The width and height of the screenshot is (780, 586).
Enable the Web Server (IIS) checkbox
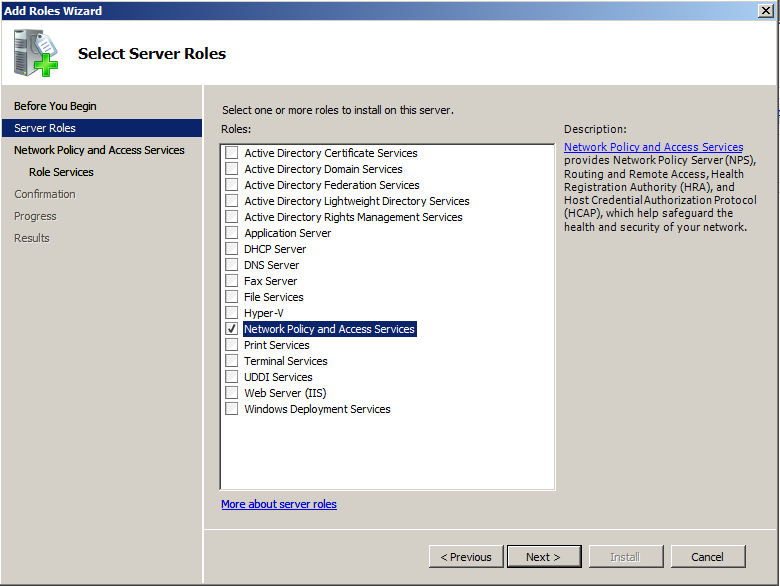click(x=231, y=392)
